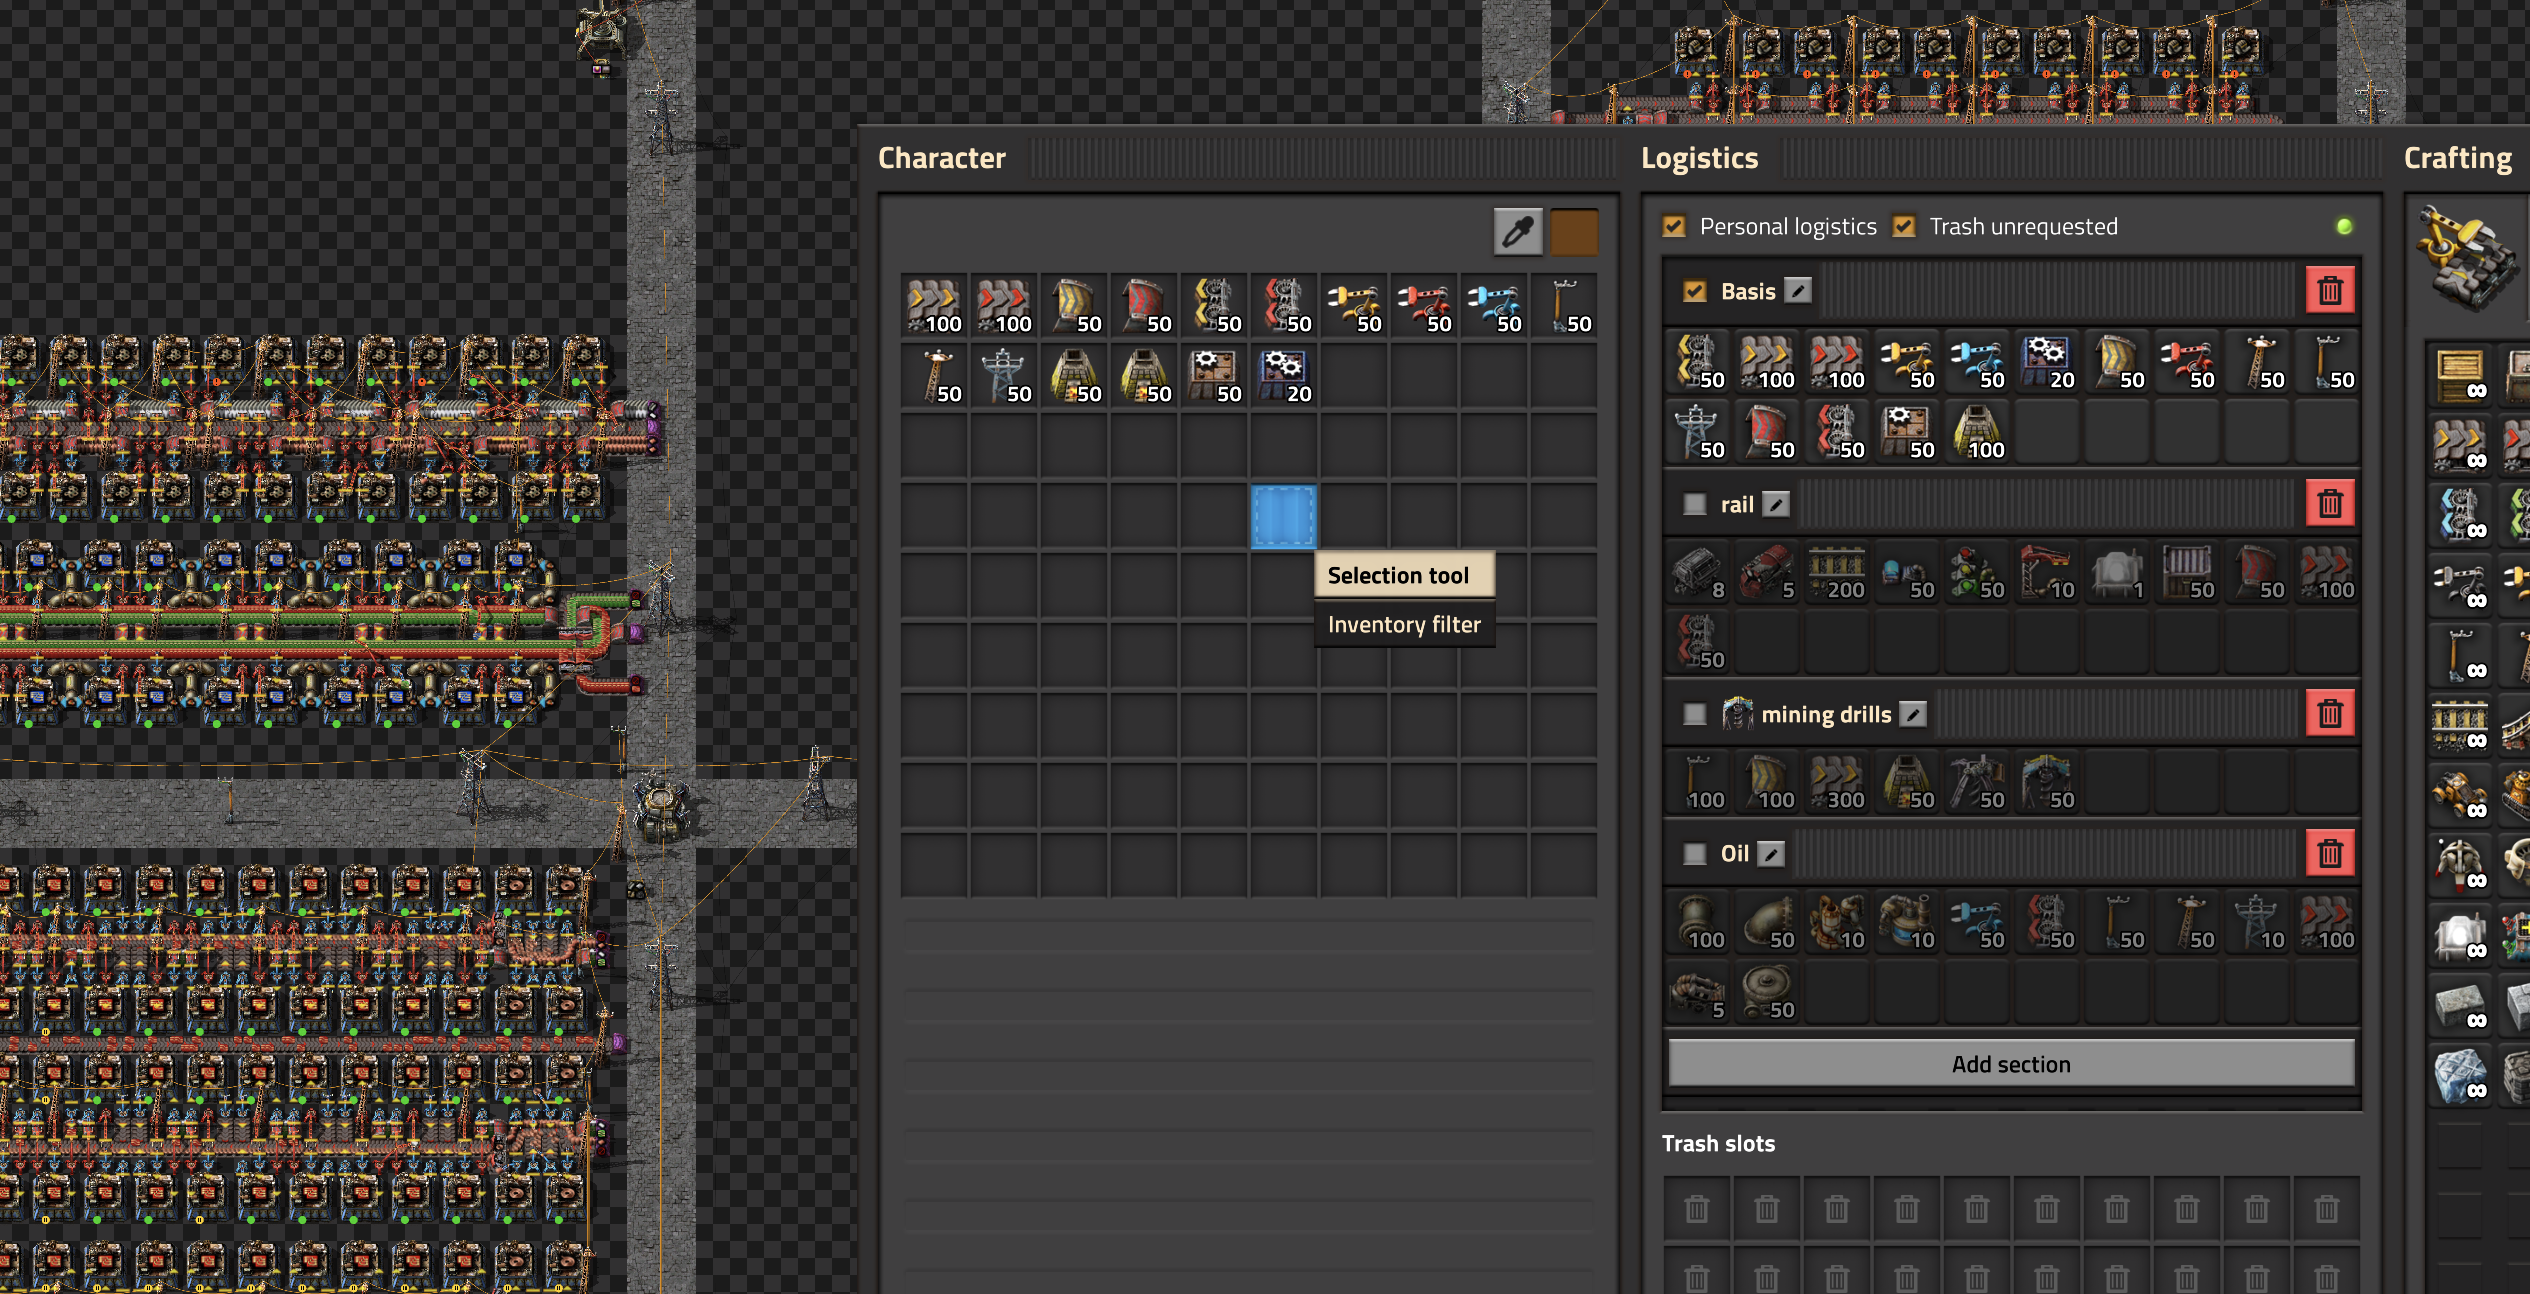Viewport: 2530px width, 1294px height.
Task: Delete the mining drills logistics section
Action: click(2330, 713)
